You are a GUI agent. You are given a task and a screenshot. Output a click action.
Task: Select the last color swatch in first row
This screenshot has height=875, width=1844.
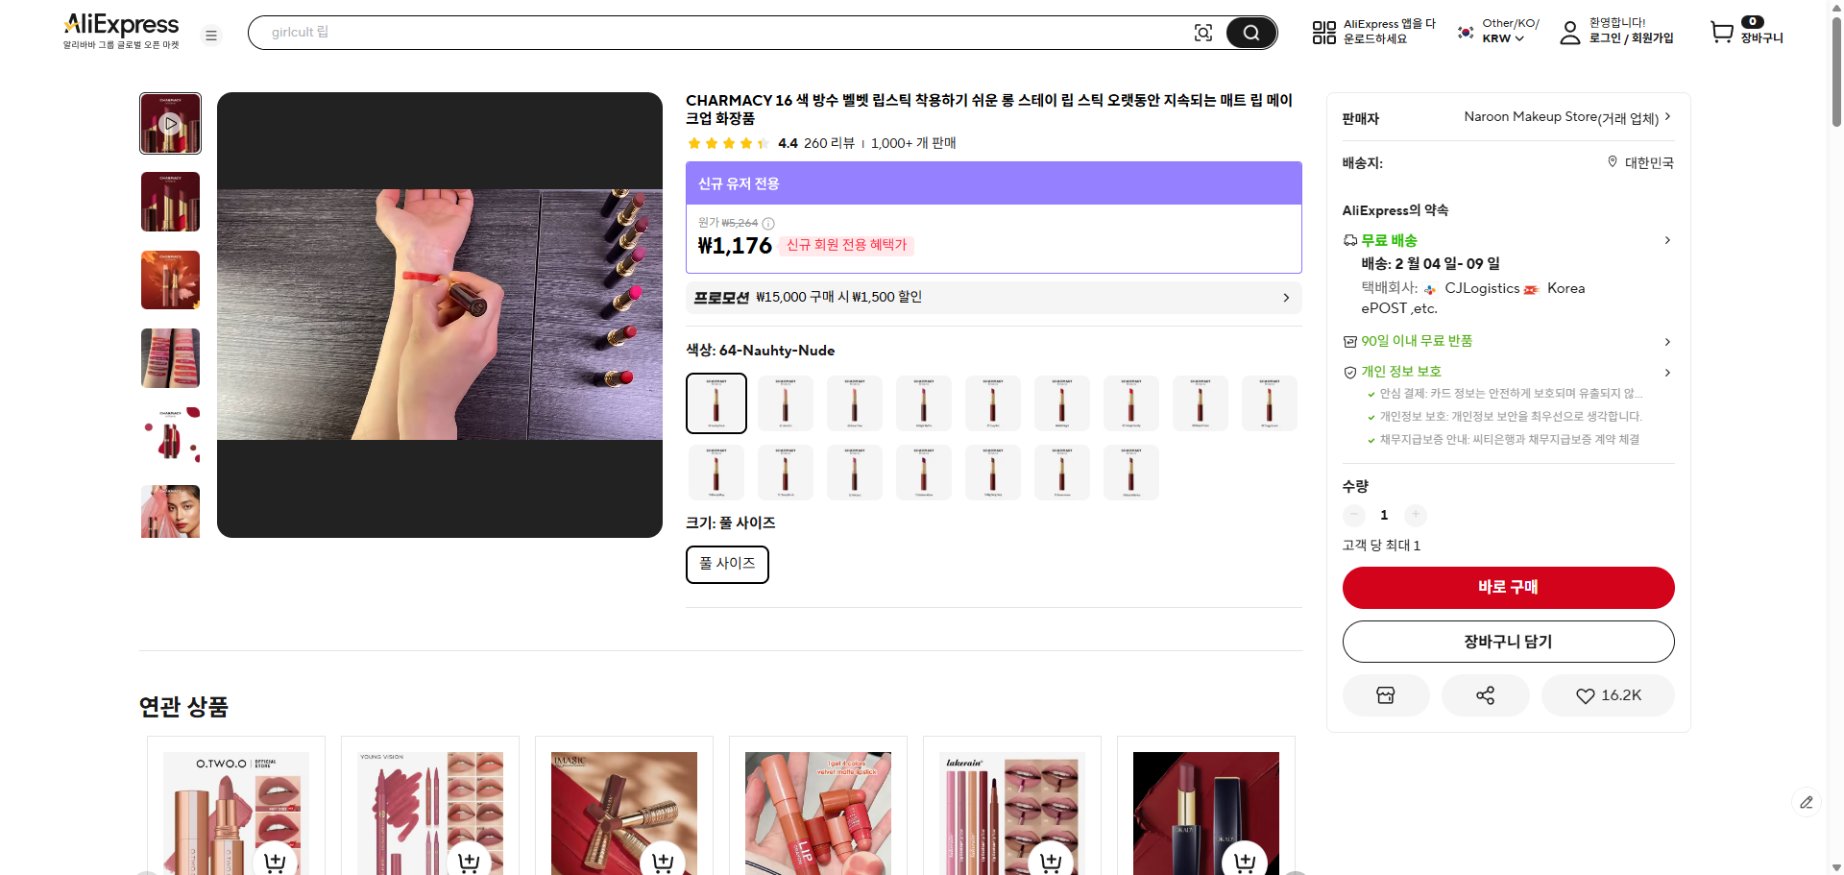tap(1269, 403)
